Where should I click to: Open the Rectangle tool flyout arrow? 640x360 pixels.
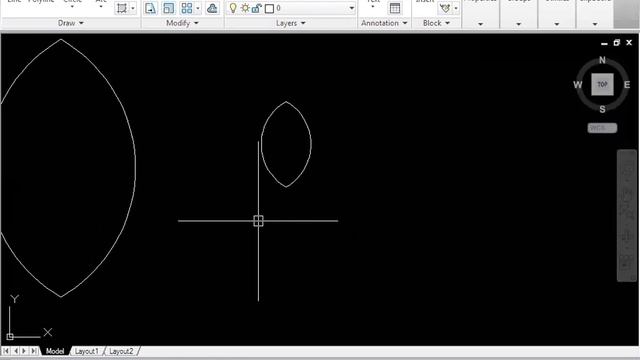(133, 8)
